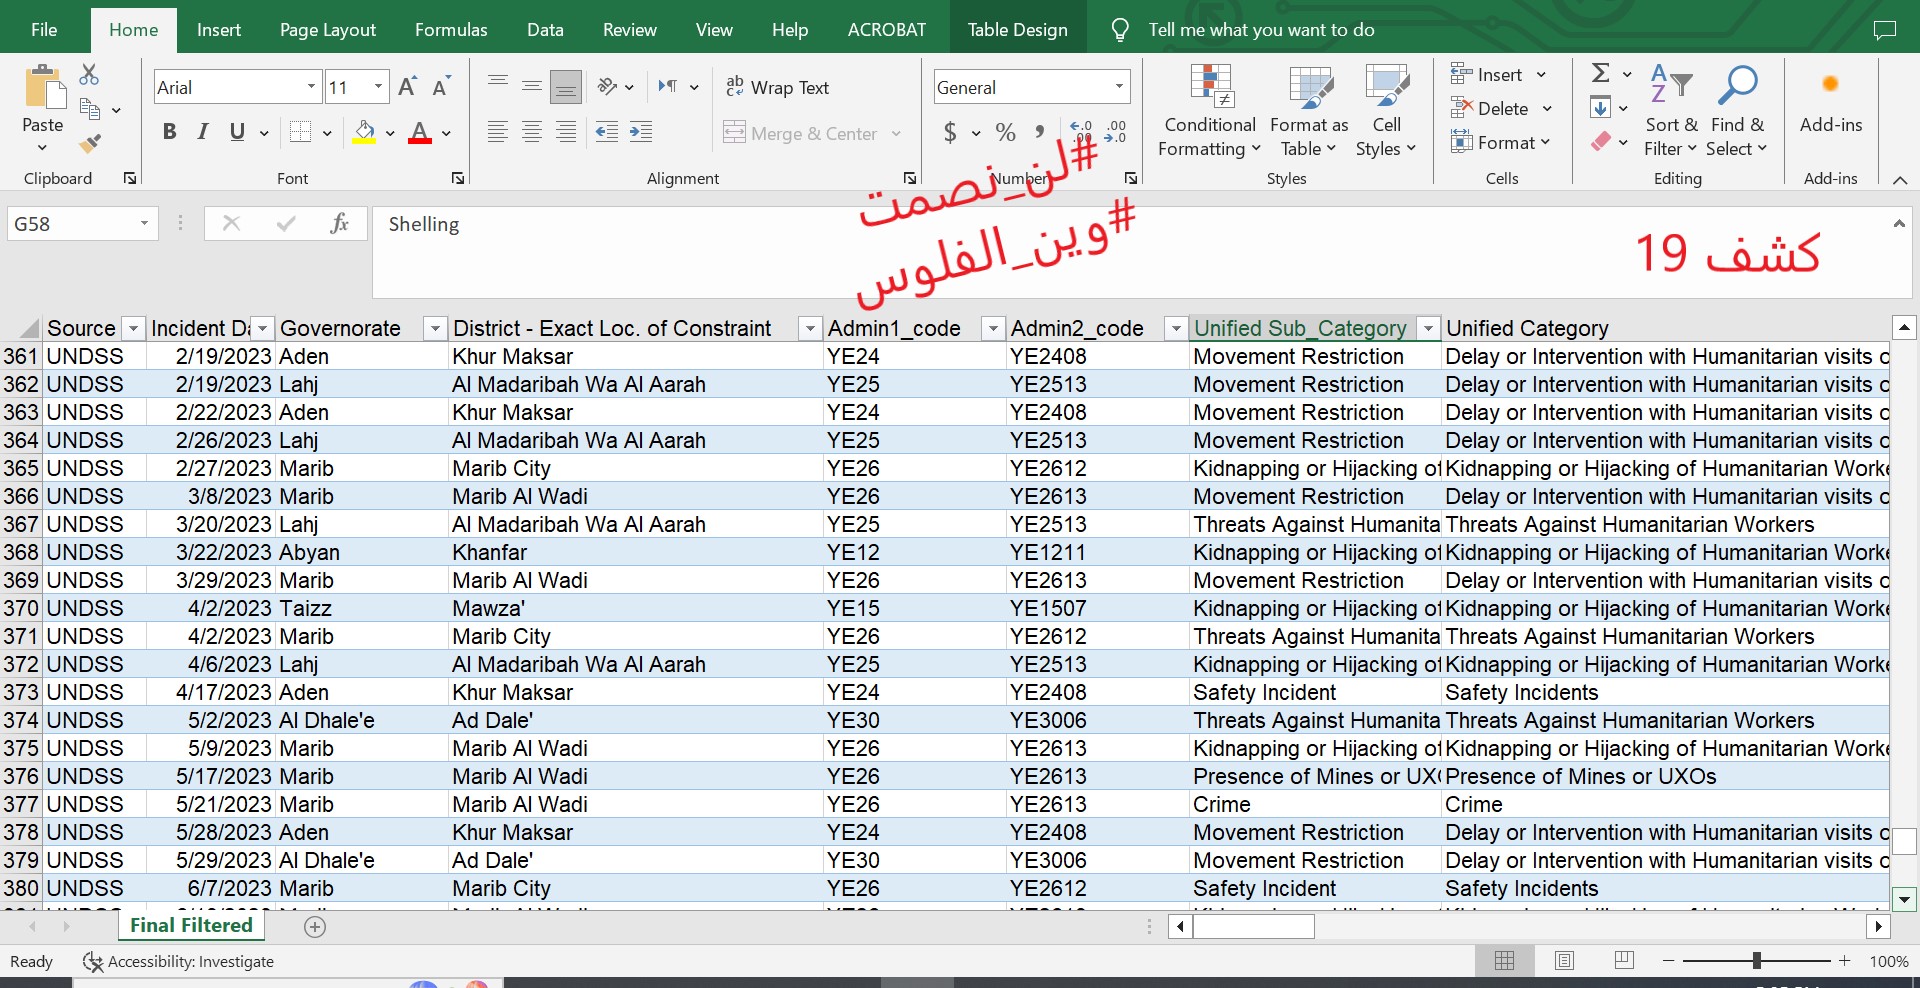Click the AutoSum sigma icon
The image size is (1920, 988).
click(x=1601, y=73)
